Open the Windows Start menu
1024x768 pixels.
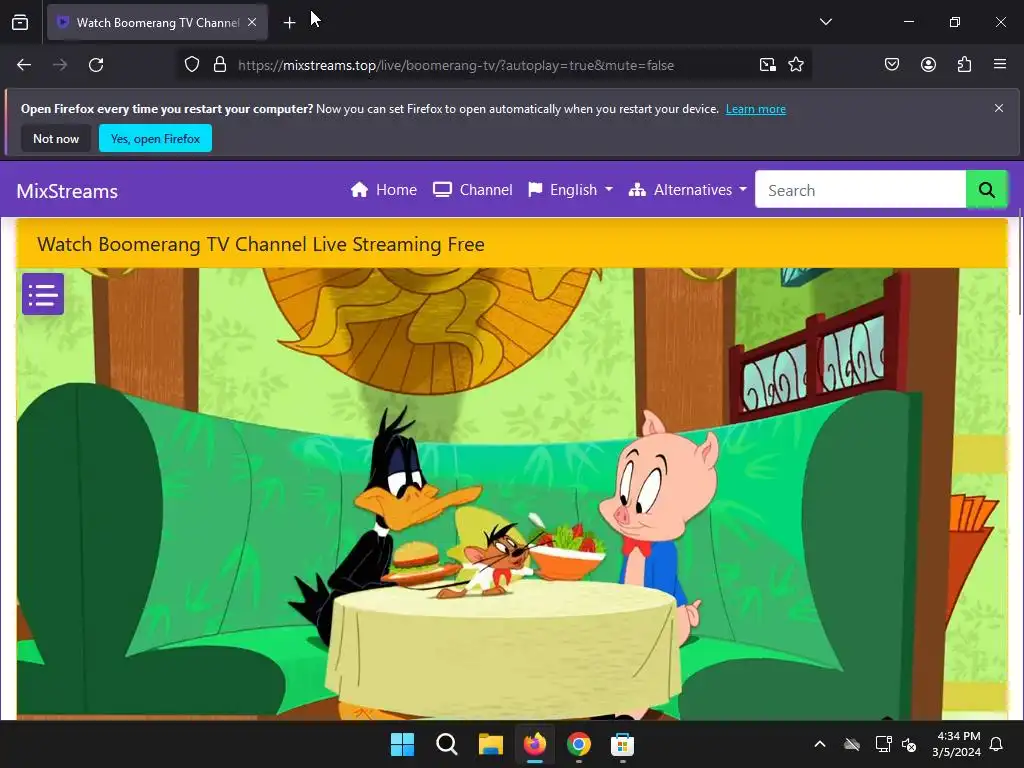402,744
